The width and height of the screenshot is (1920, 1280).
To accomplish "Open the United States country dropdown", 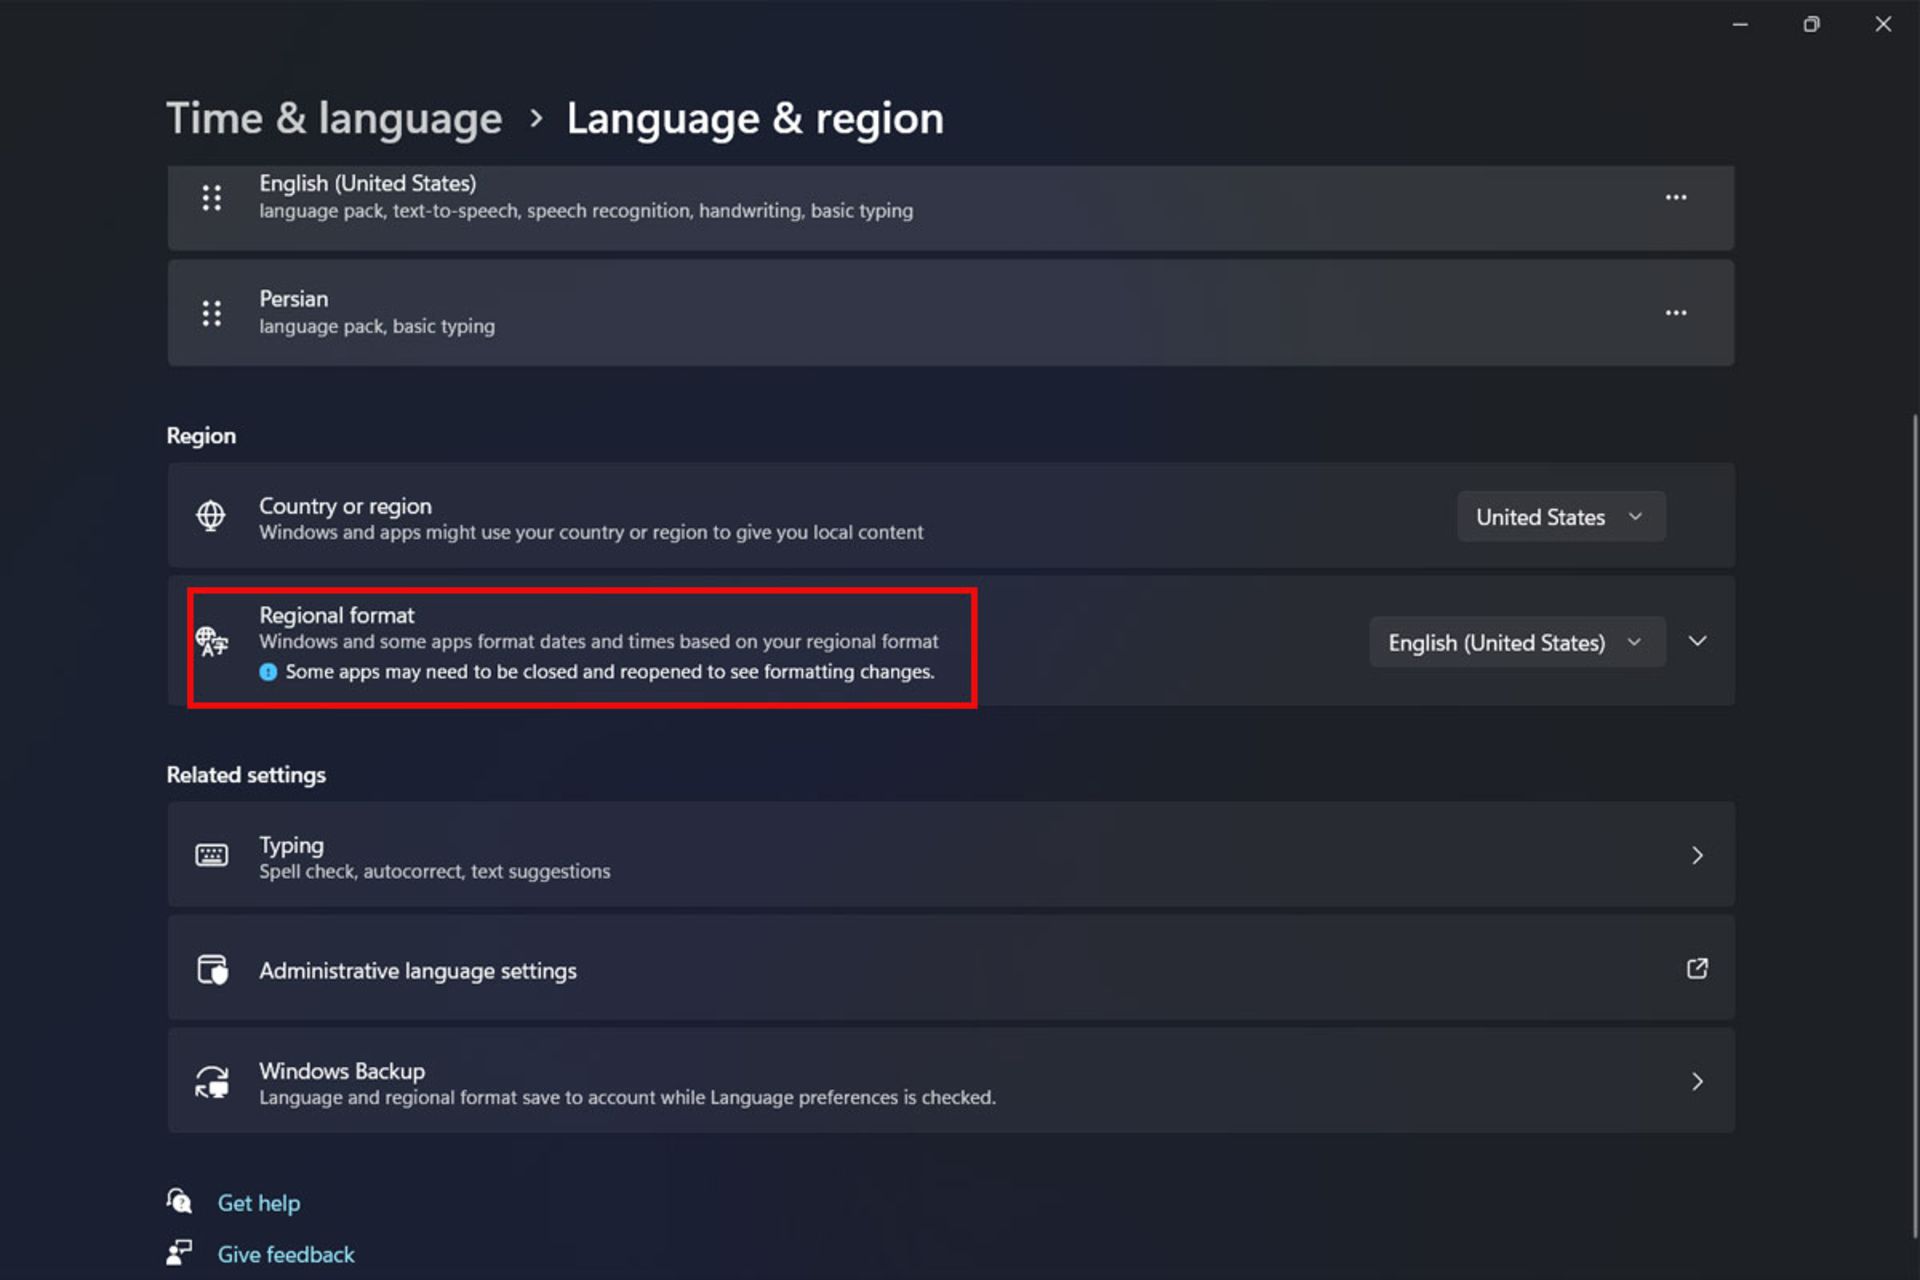I will click(x=1560, y=517).
